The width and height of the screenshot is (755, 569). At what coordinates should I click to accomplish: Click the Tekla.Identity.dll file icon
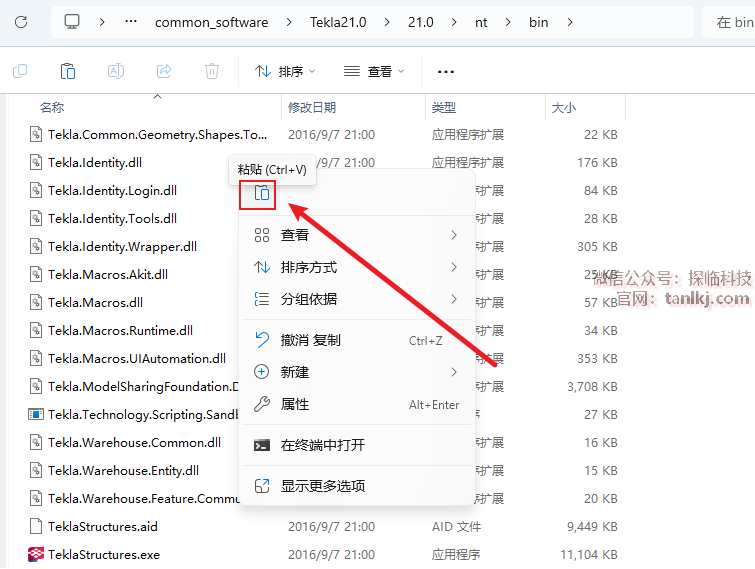[36, 163]
